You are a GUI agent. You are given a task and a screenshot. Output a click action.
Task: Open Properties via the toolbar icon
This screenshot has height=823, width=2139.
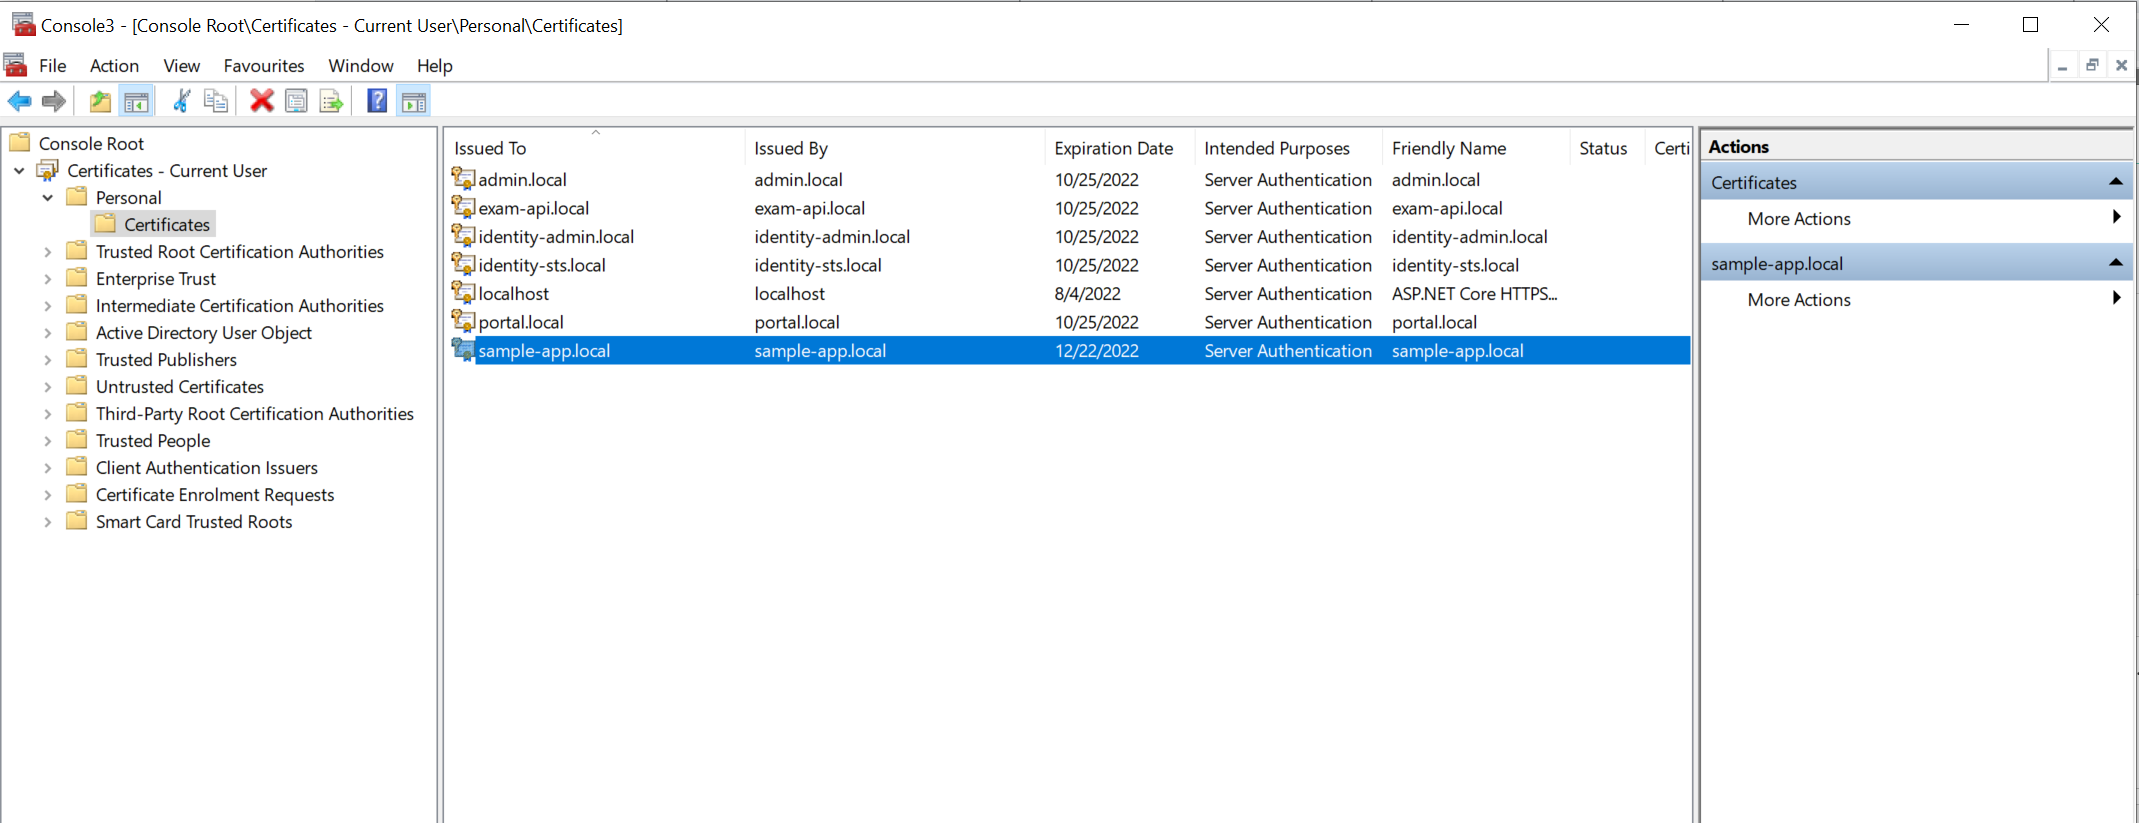[296, 101]
